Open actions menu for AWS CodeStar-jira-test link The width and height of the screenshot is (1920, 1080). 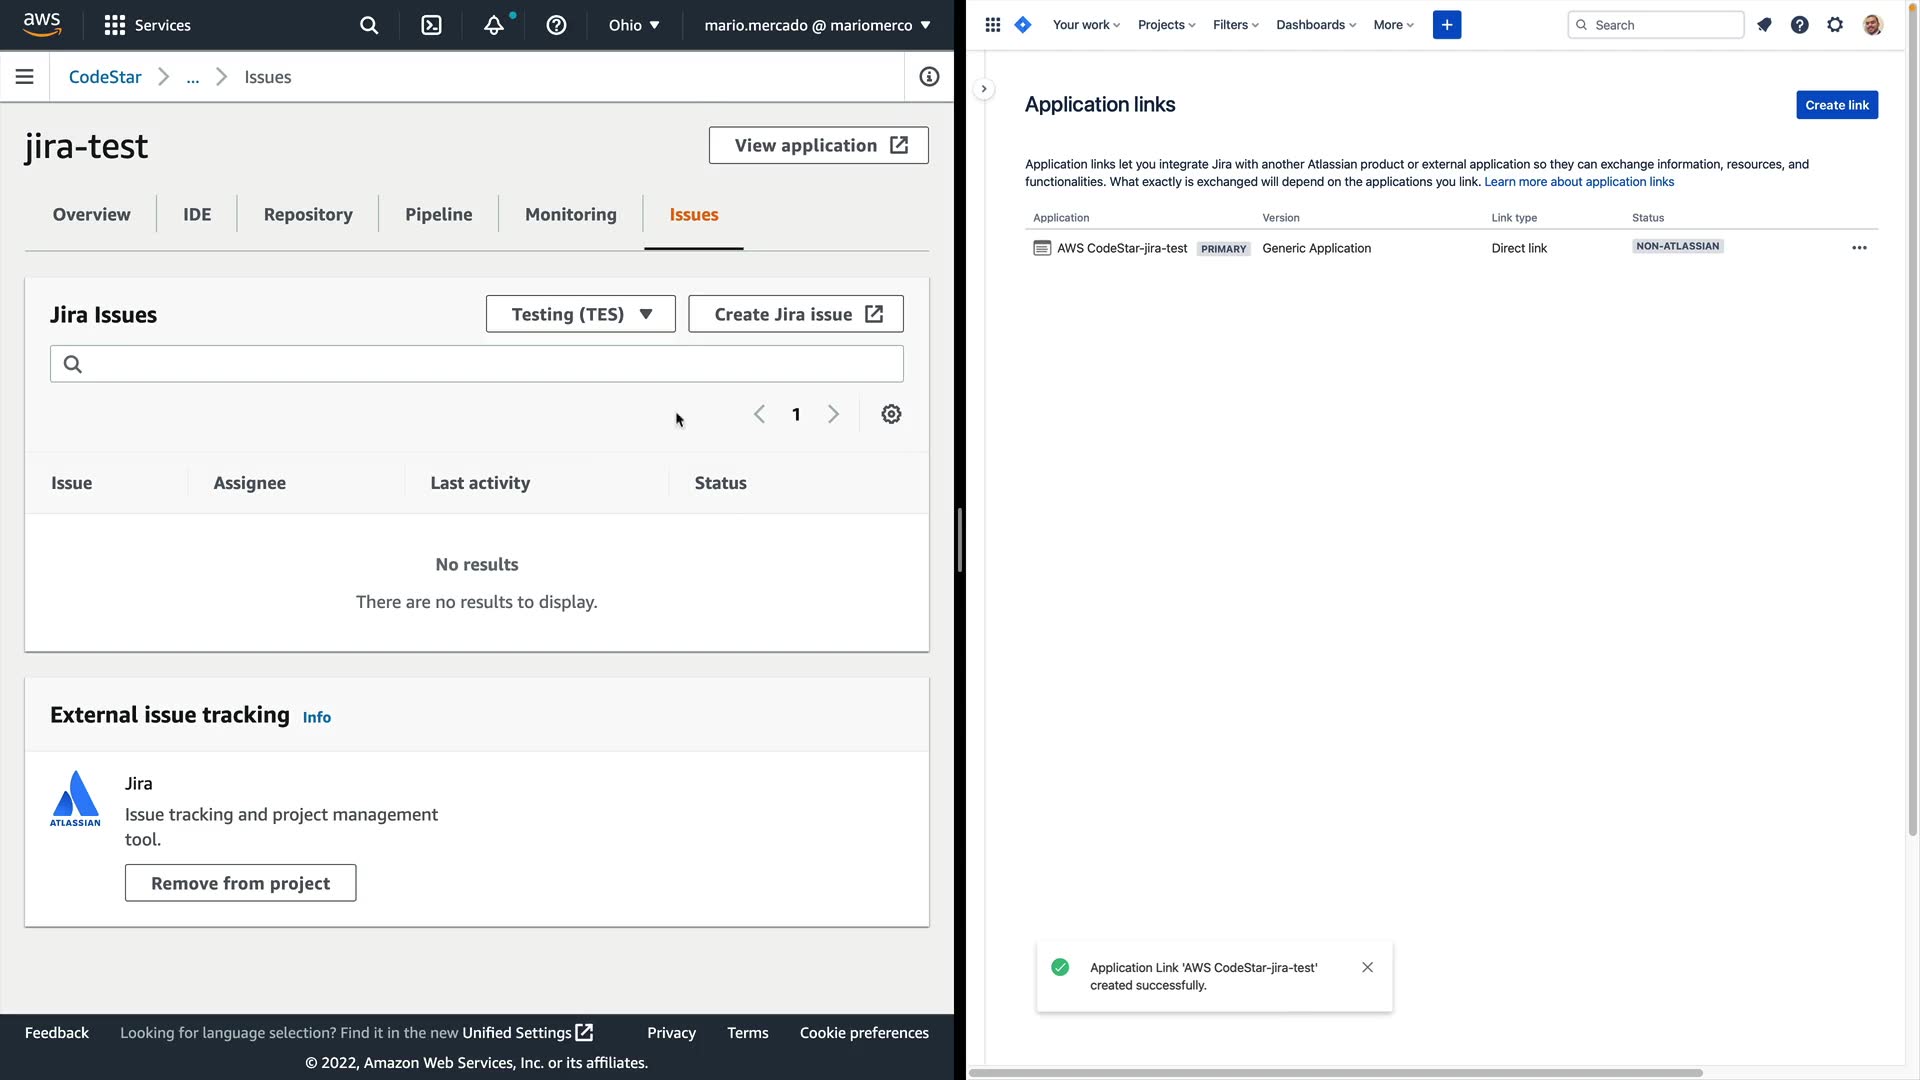1859,248
